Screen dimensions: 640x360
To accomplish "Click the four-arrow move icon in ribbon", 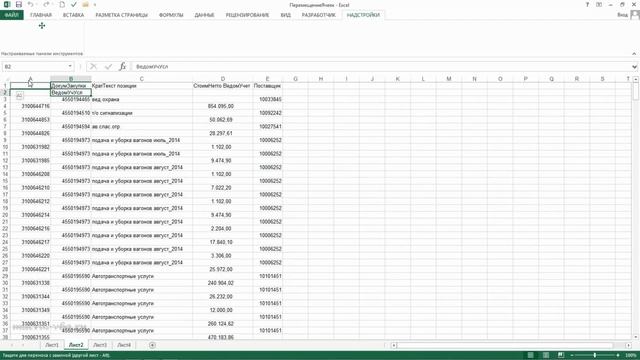I will (42, 26).
